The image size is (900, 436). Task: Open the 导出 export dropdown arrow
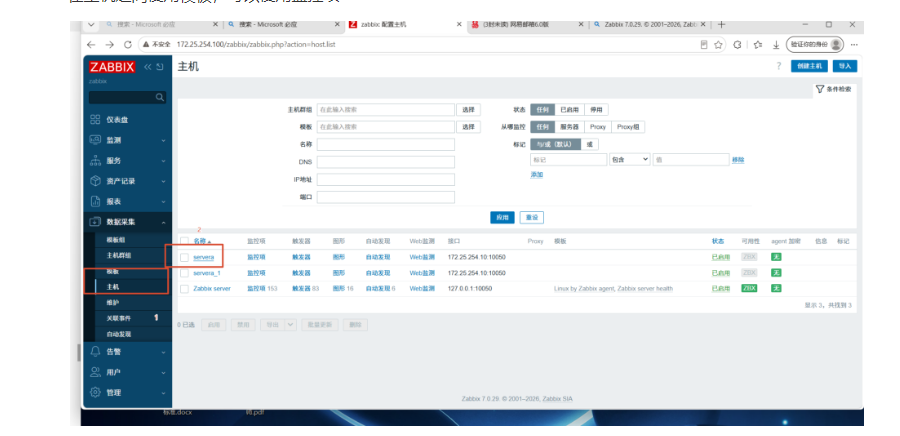coord(290,325)
